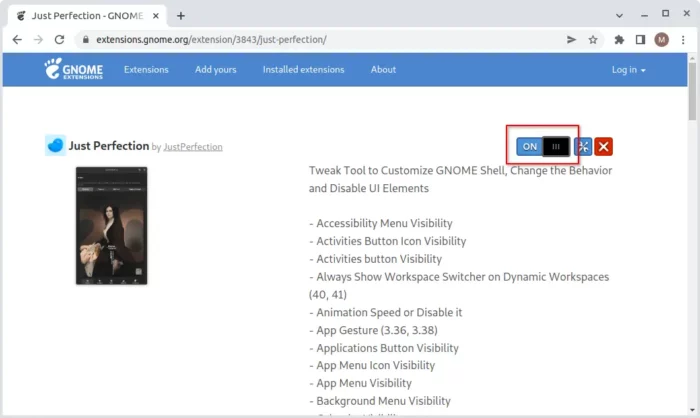Open the browser extensions puzzle icon
Image resolution: width=700 pixels, height=418 pixels.
click(x=619, y=40)
